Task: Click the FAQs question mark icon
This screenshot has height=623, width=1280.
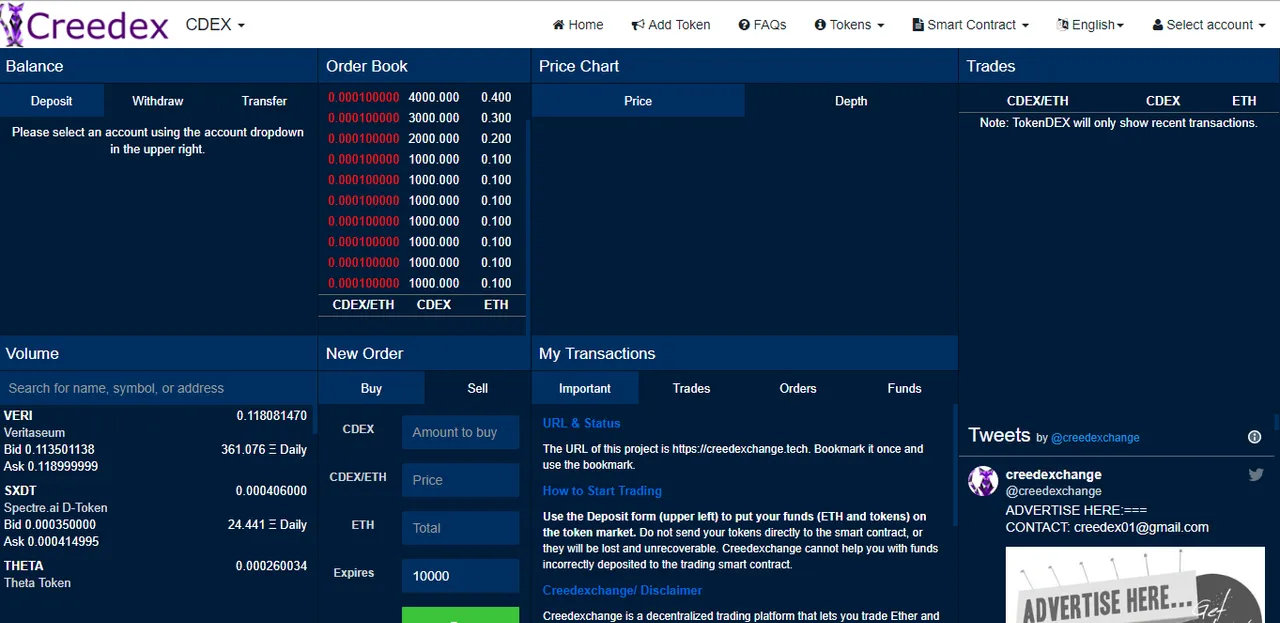Action: click(744, 25)
